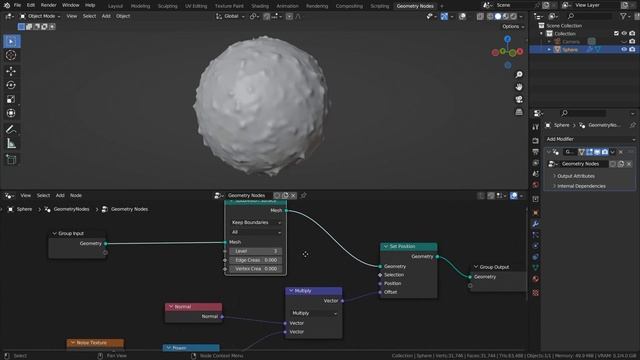Click GeometryNodes in node breadcrumb

coord(71,209)
